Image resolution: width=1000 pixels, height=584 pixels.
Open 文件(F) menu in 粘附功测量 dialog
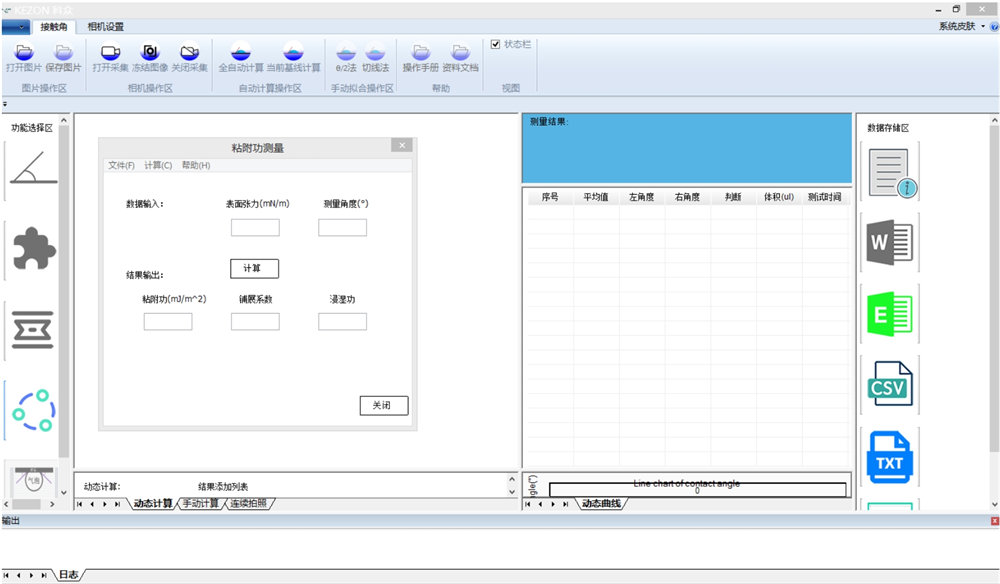click(x=121, y=165)
